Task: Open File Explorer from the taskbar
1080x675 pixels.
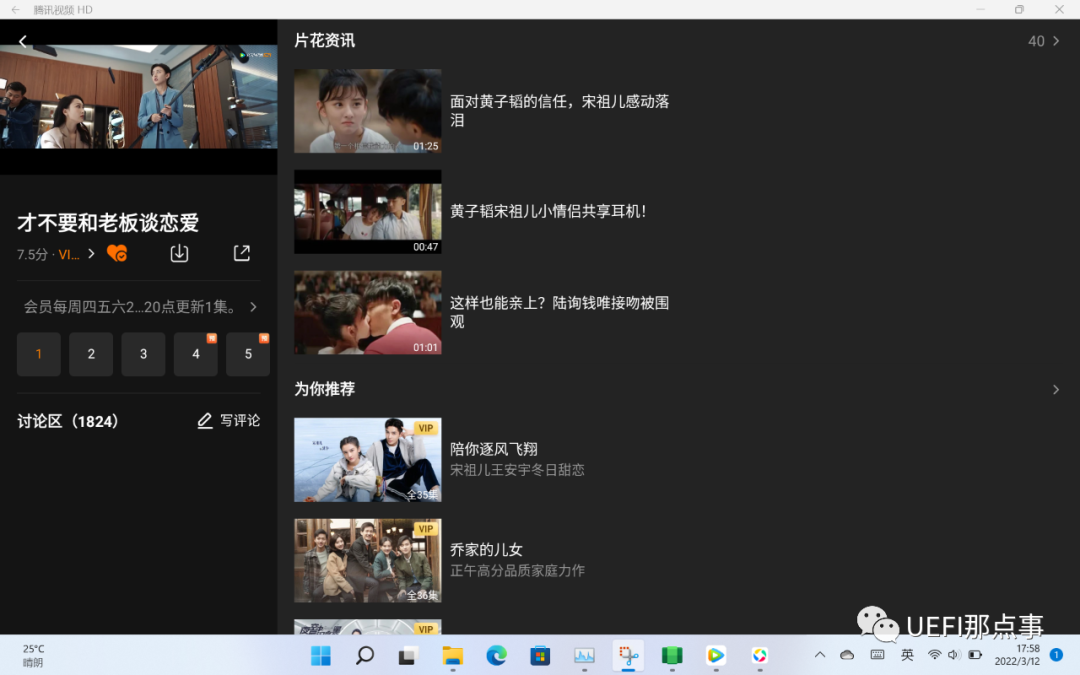Action: pos(453,656)
